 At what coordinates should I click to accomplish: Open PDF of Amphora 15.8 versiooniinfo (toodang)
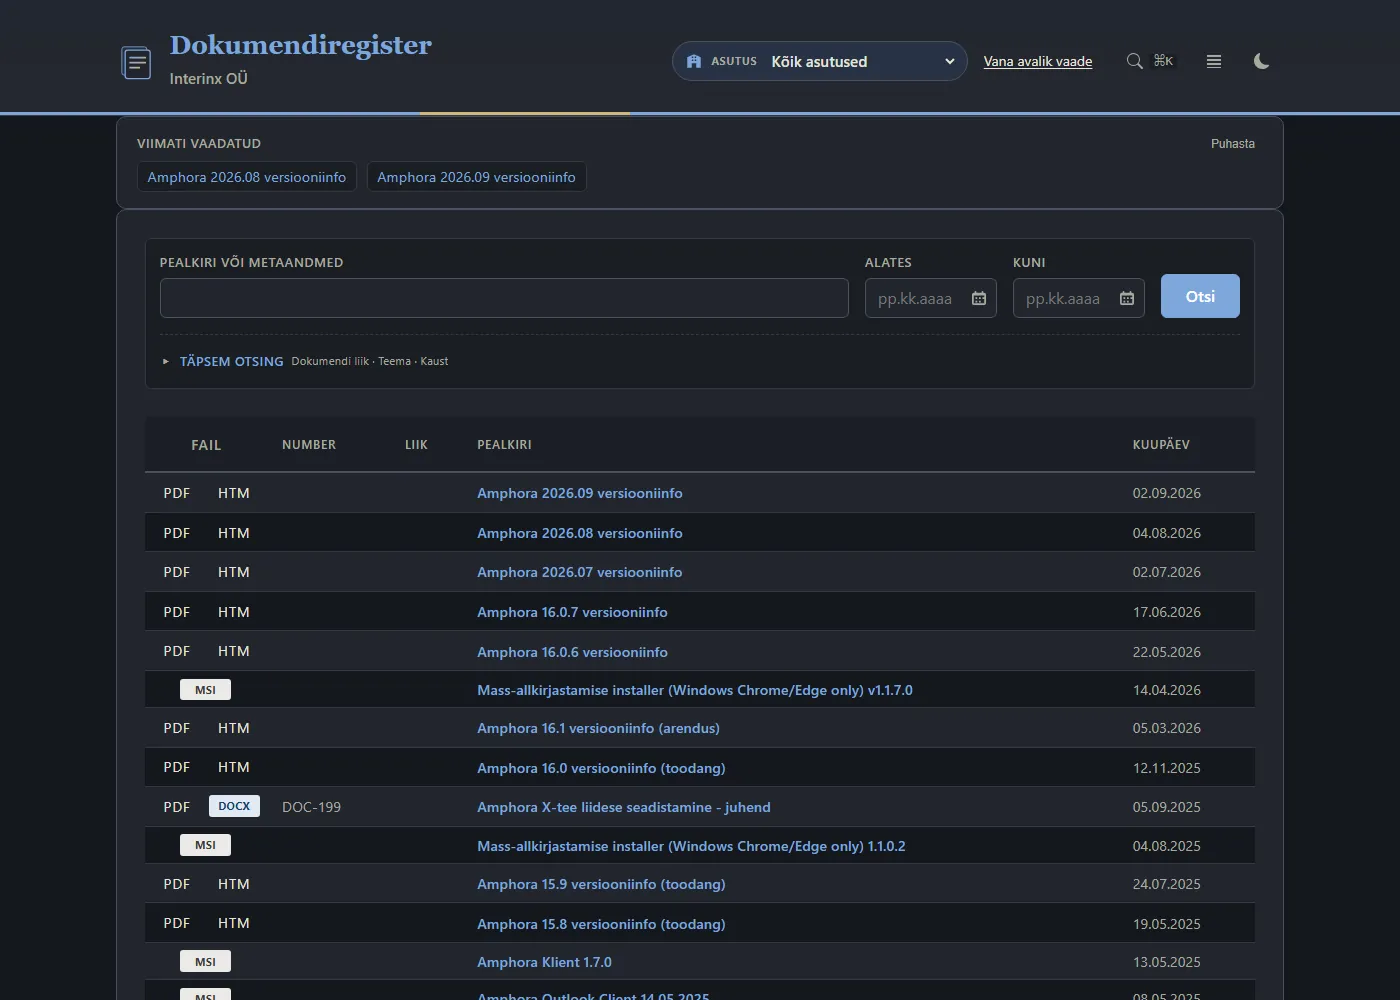pos(177,923)
